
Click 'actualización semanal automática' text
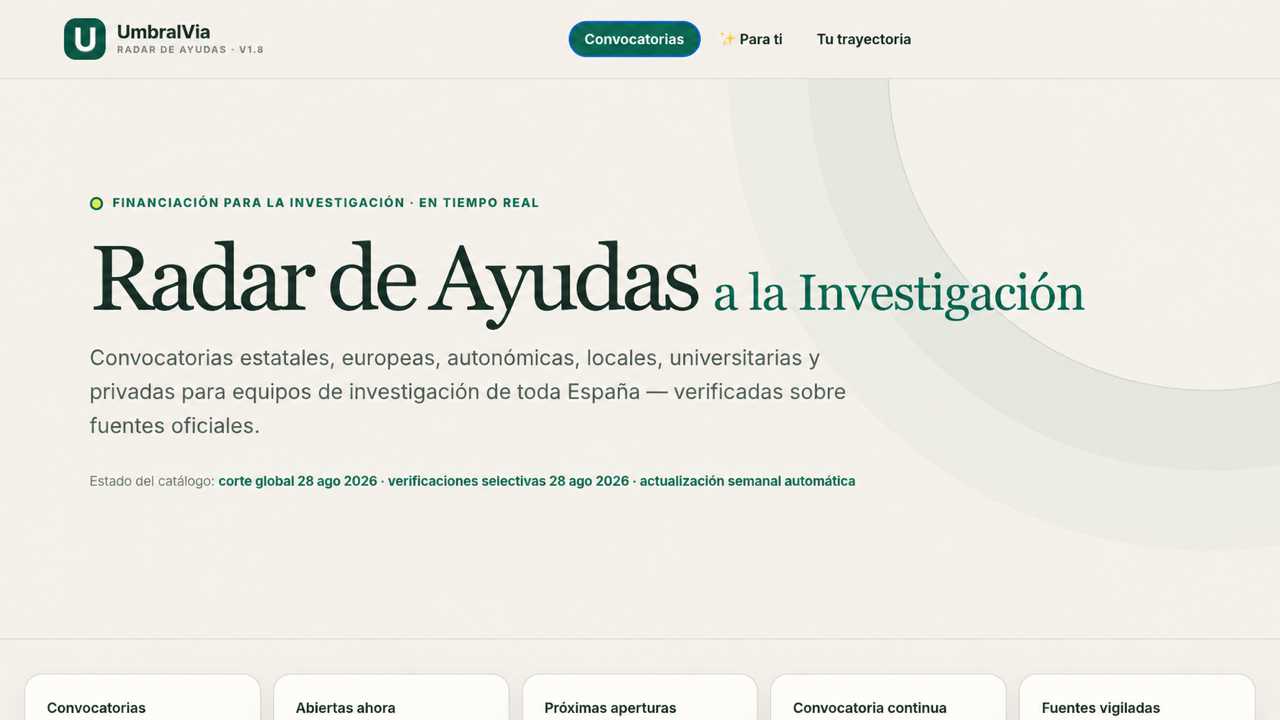pyautogui.click(x=747, y=481)
